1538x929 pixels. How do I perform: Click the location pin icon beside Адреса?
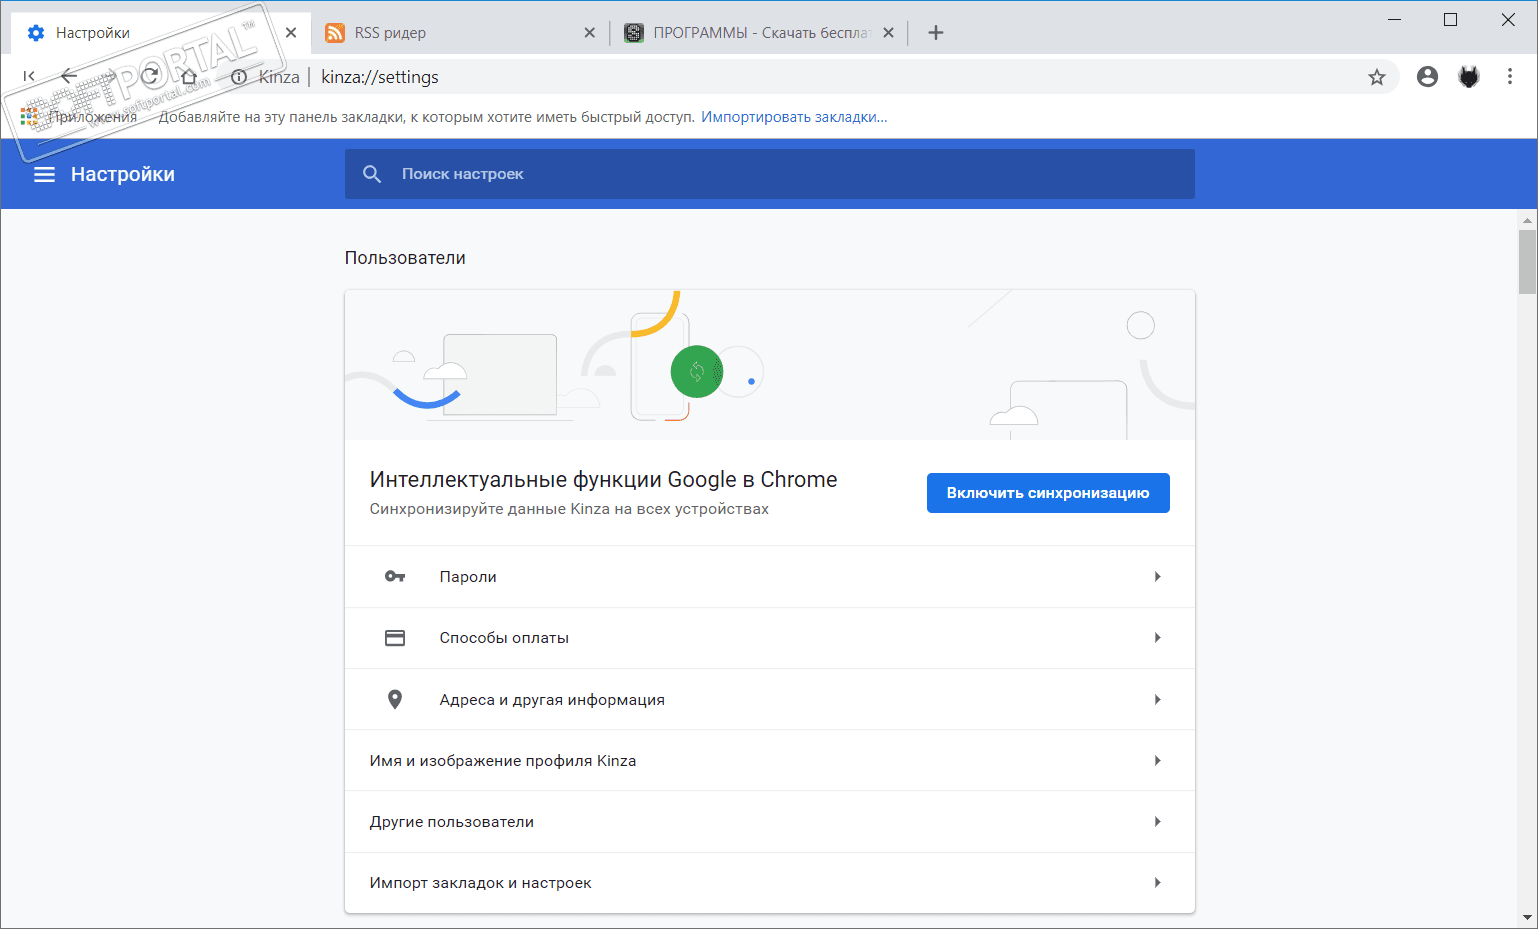click(395, 700)
